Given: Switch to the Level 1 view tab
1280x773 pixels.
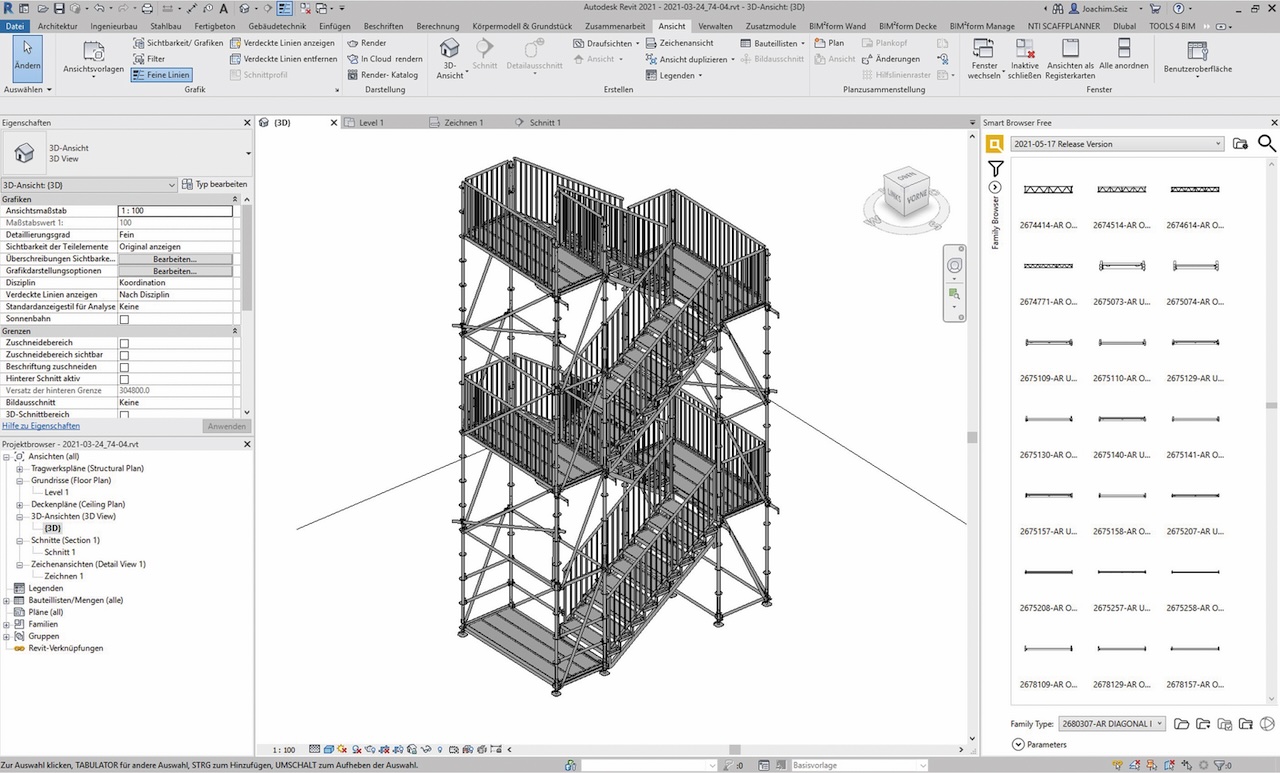Looking at the screenshot, I should [370, 123].
